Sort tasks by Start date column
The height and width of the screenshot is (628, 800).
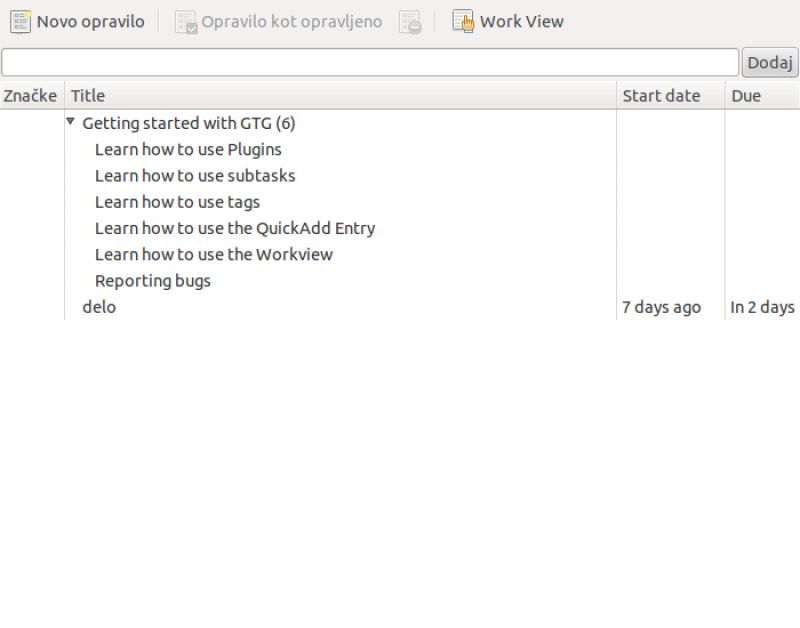[670, 96]
